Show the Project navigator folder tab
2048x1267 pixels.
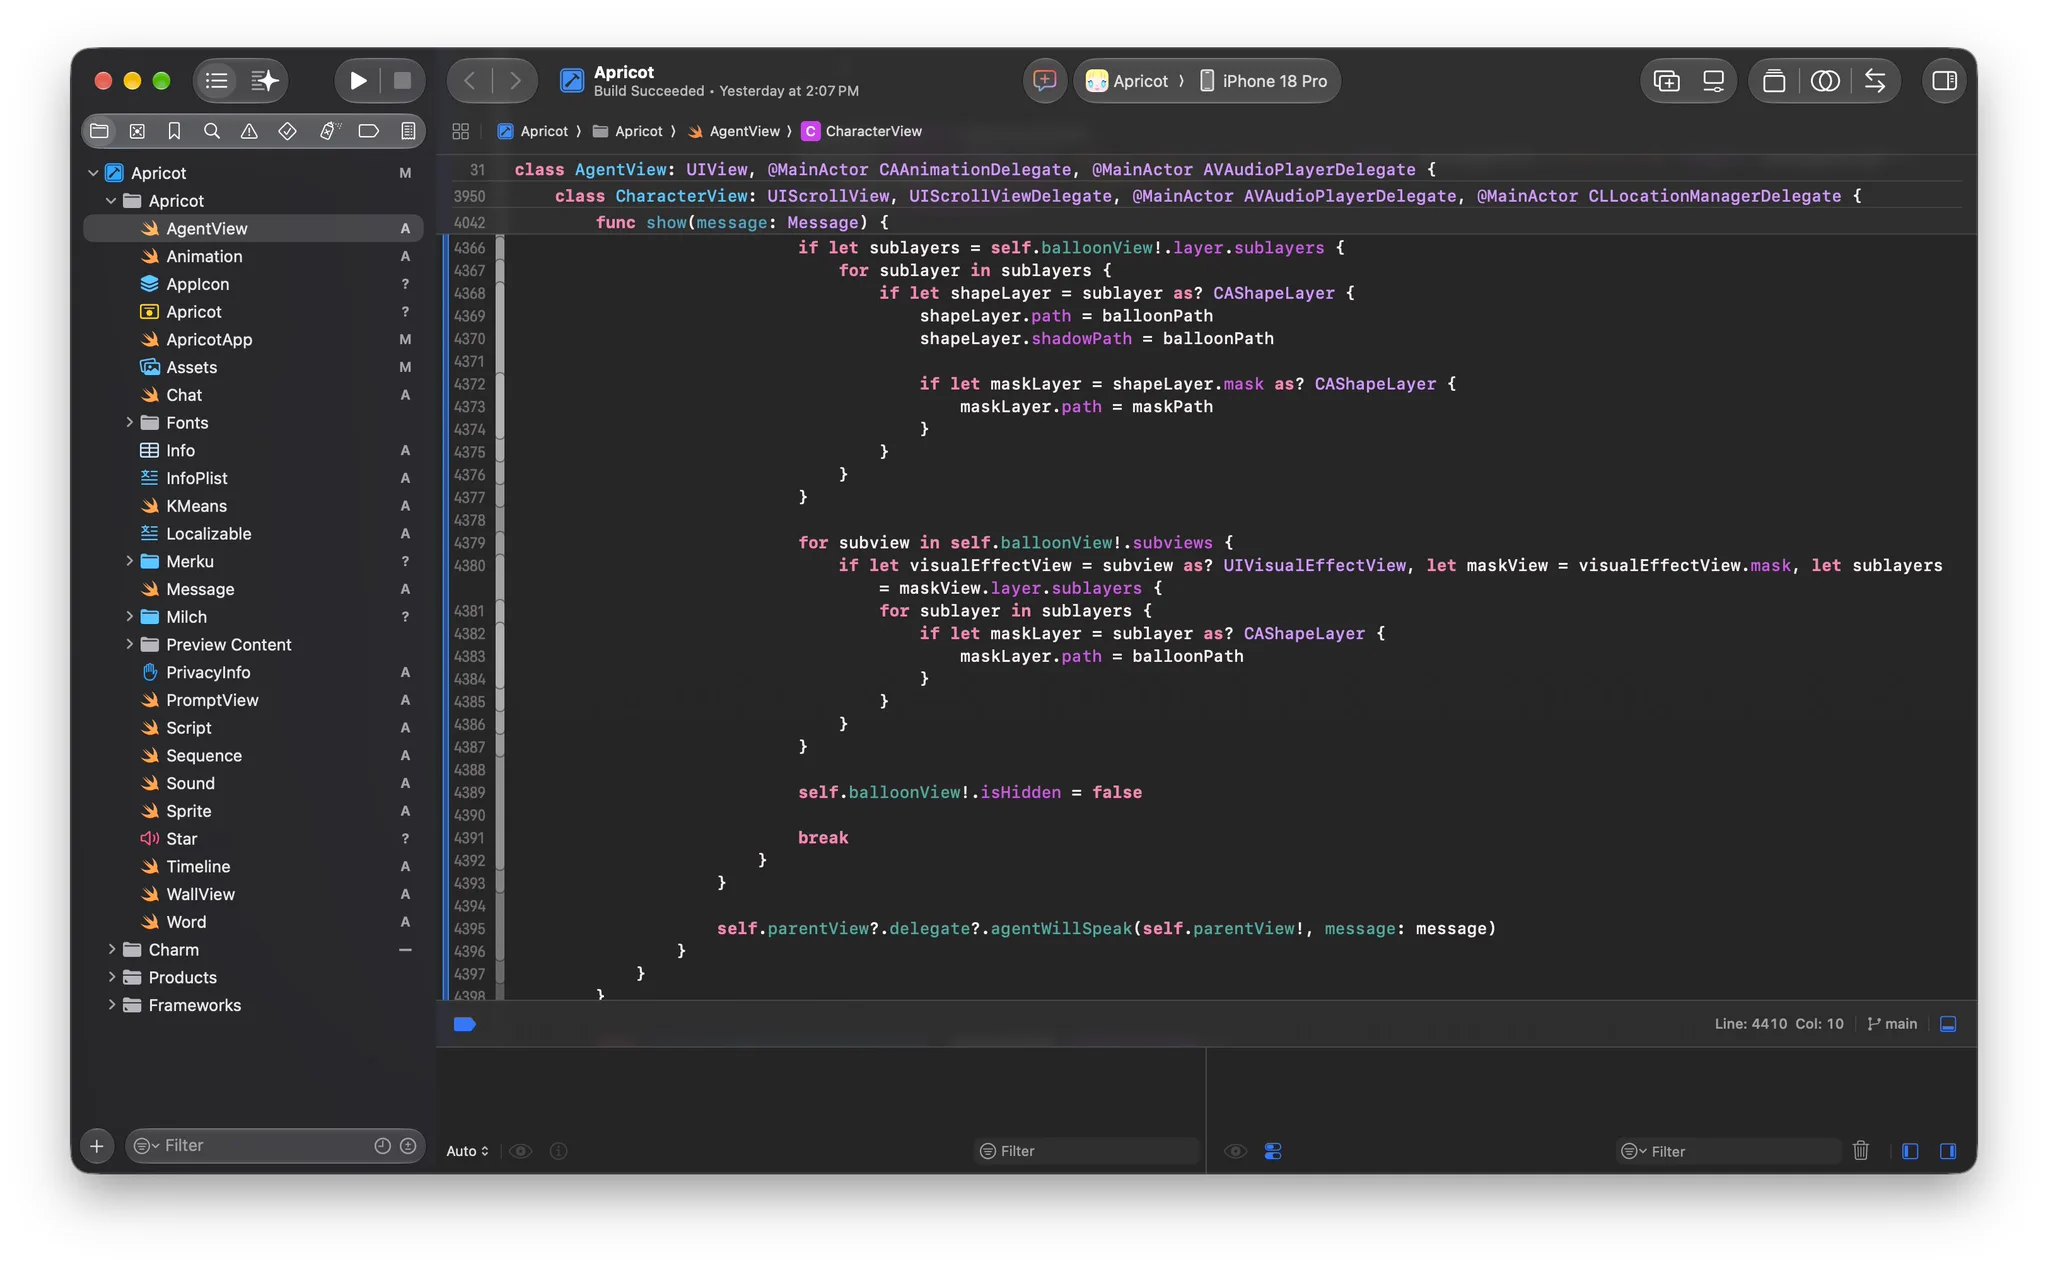pyautogui.click(x=99, y=131)
